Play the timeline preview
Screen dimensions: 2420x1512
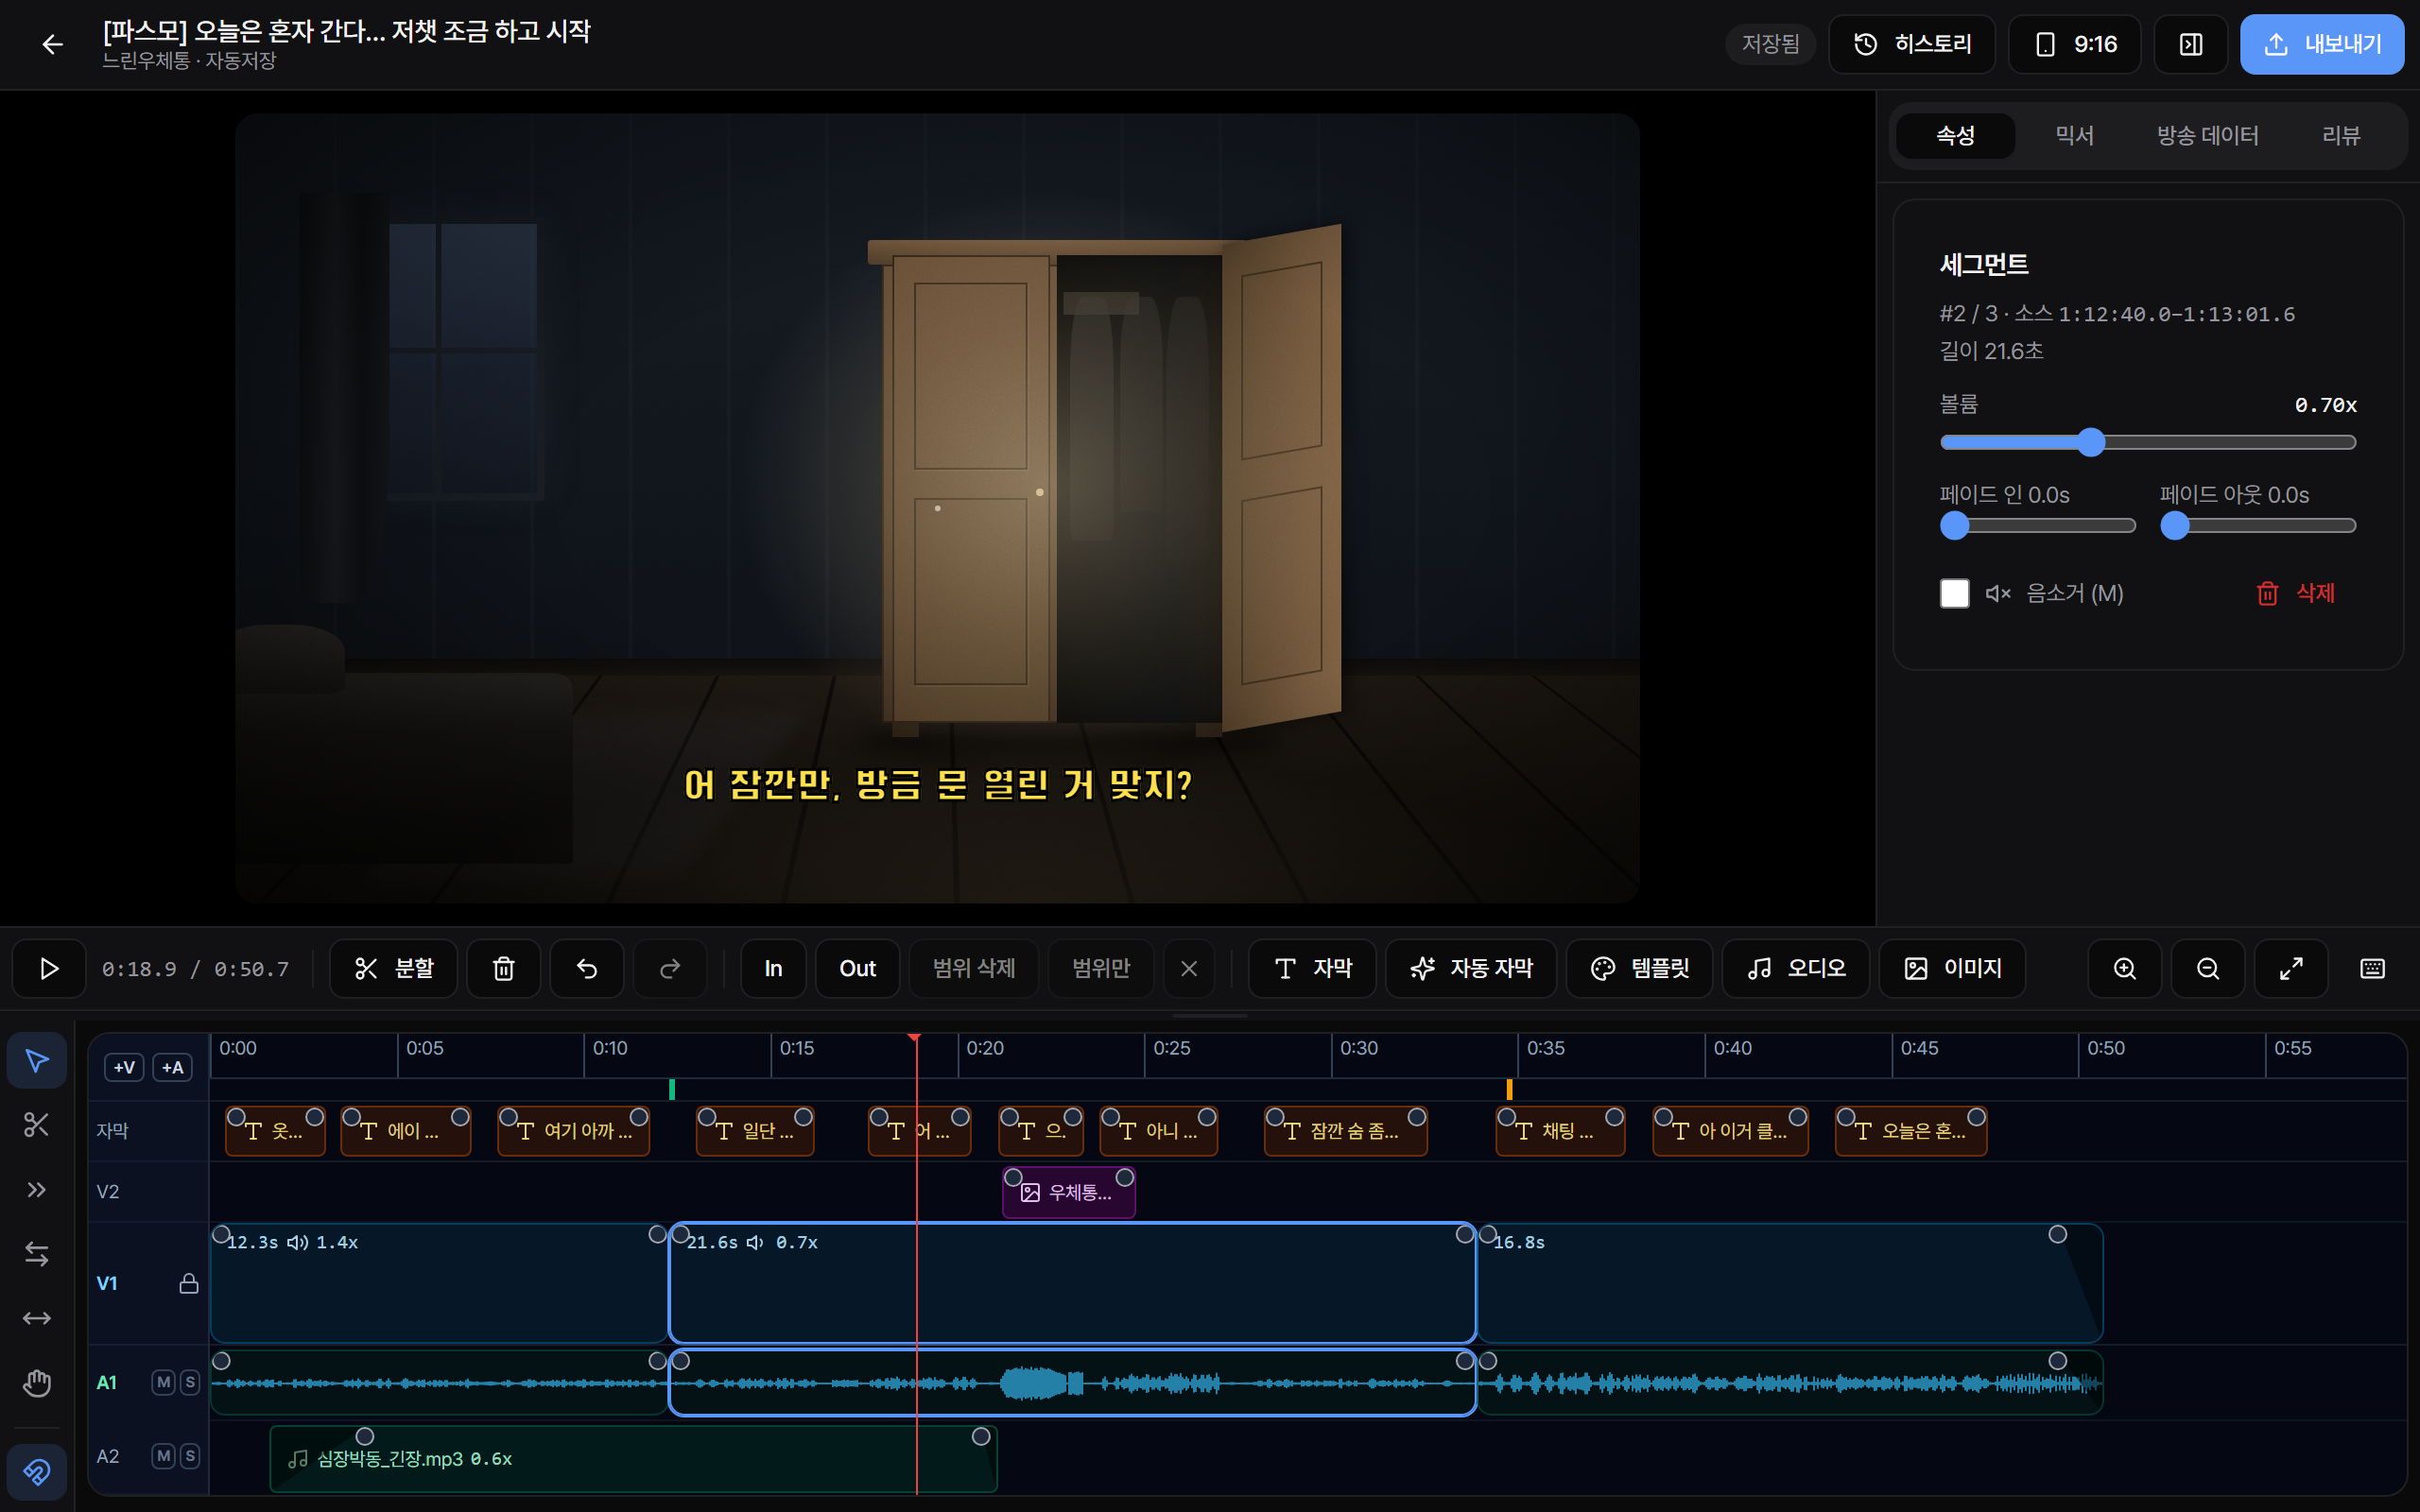tap(48, 968)
